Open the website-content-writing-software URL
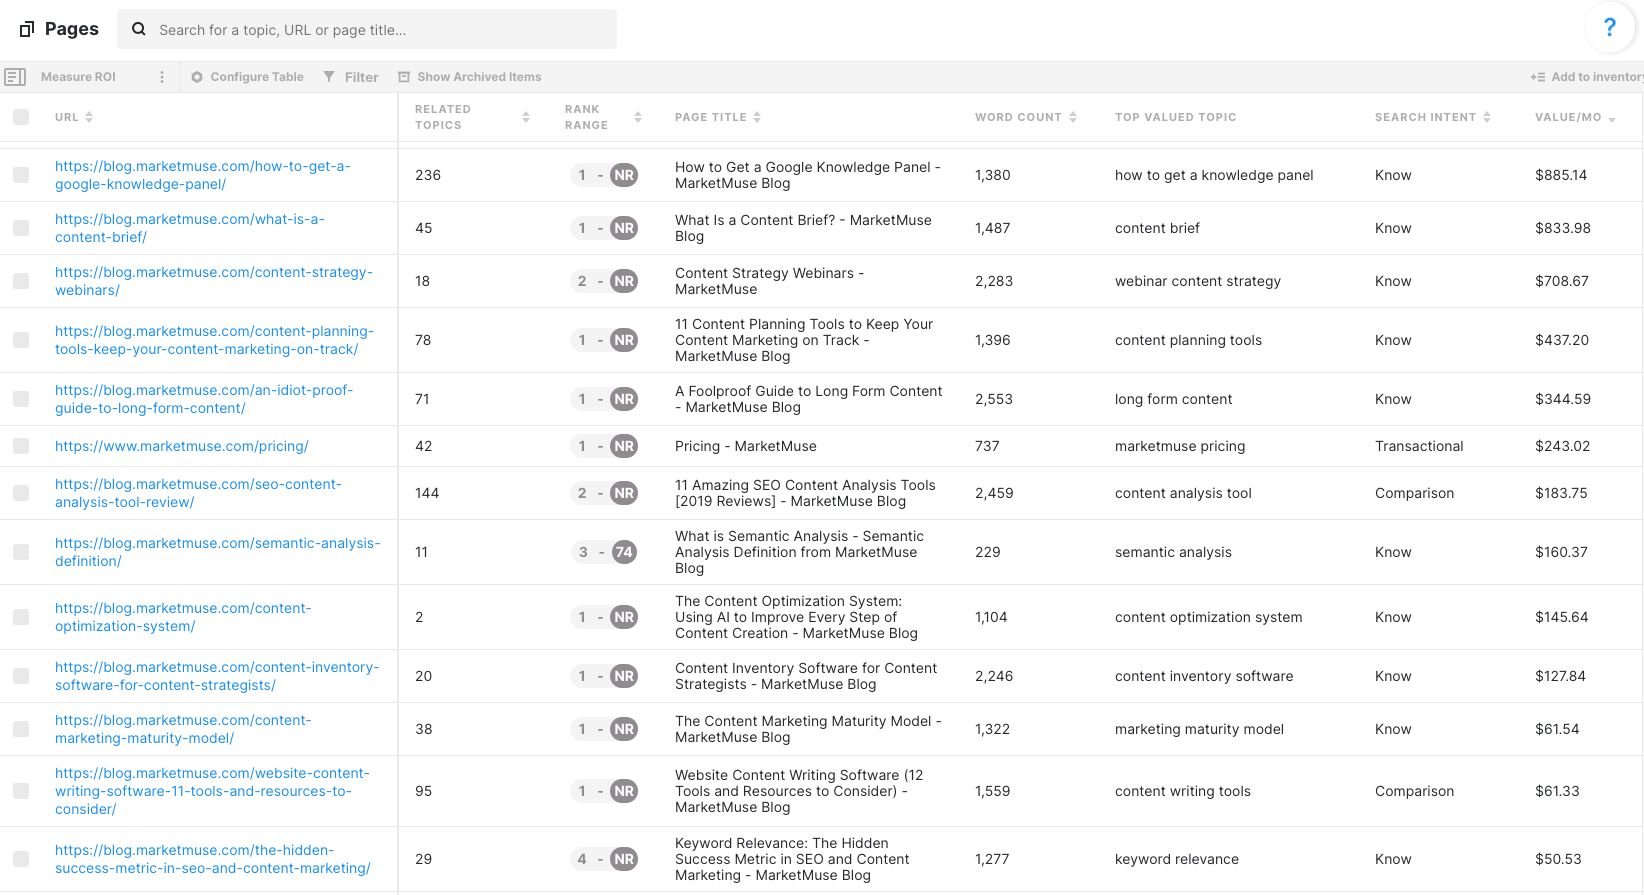The height and width of the screenshot is (895, 1644). coord(212,791)
